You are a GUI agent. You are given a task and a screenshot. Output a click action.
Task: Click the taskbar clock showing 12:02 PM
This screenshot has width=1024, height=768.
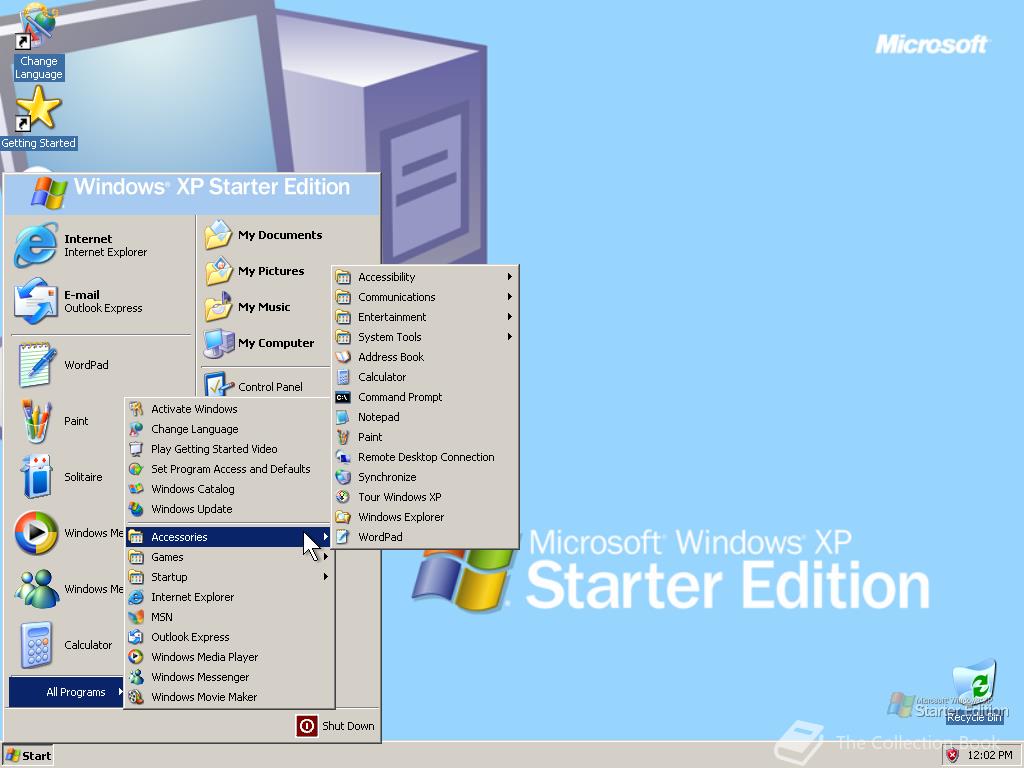click(989, 755)
